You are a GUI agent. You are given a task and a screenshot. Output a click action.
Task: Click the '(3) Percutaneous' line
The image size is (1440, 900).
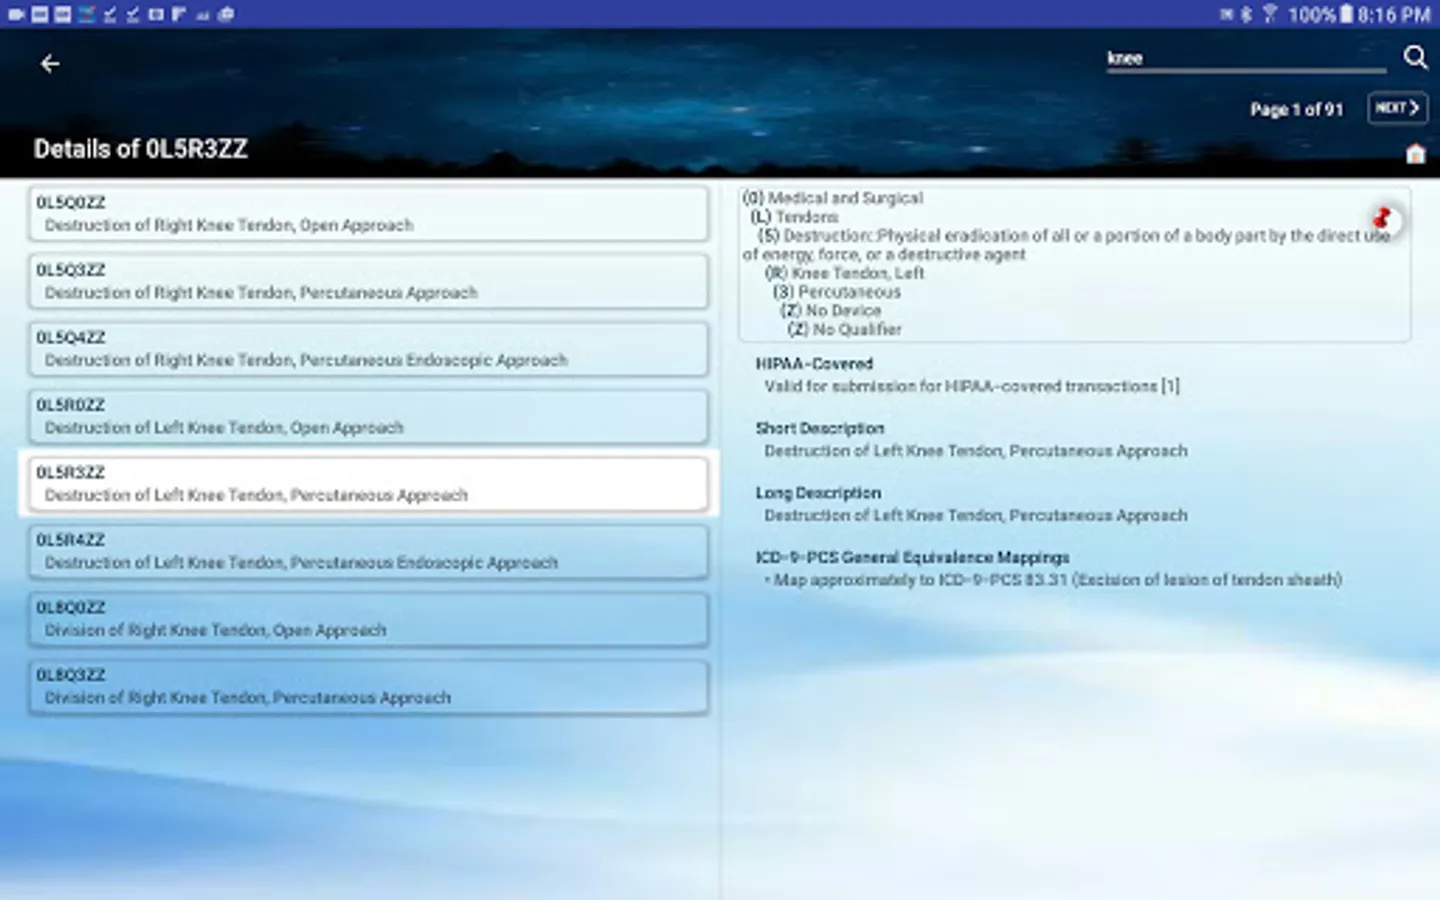[x=837, y=292]
